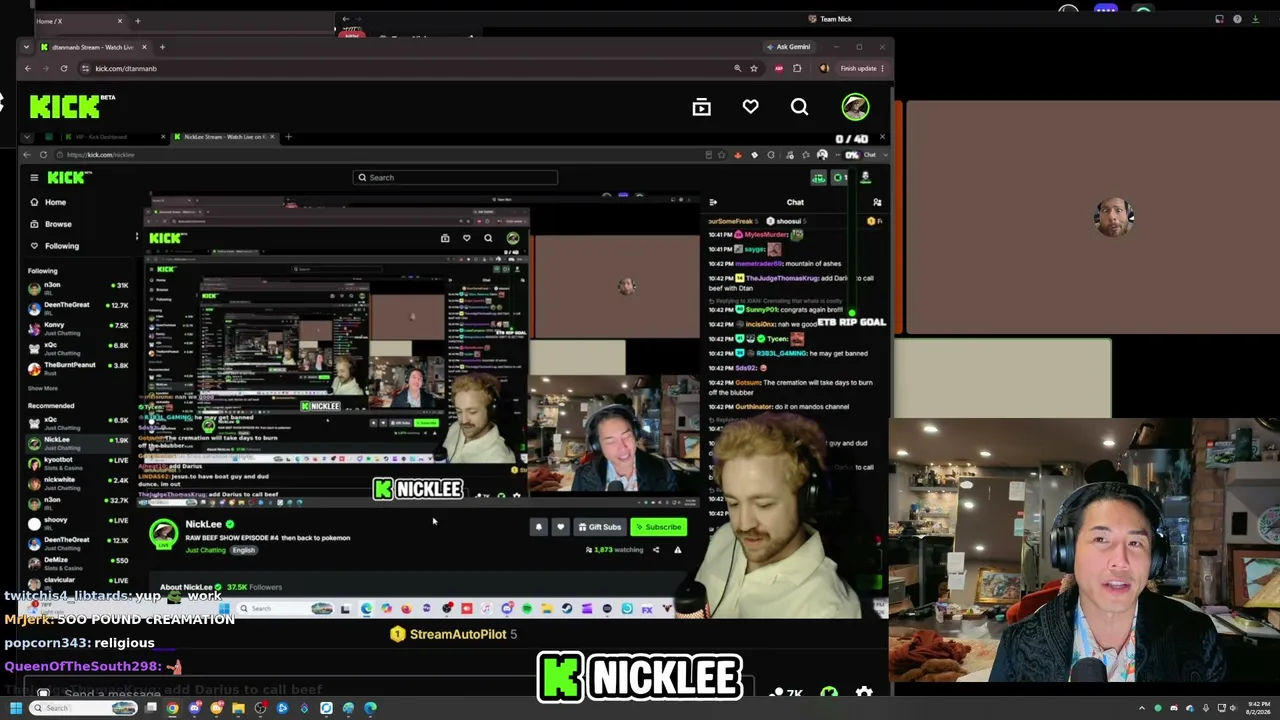Open NickLee's channel avatar with LIVE badge
The width and height of the screenshot is (1280, 720).
pyautogui.click(x=163, y=534)
